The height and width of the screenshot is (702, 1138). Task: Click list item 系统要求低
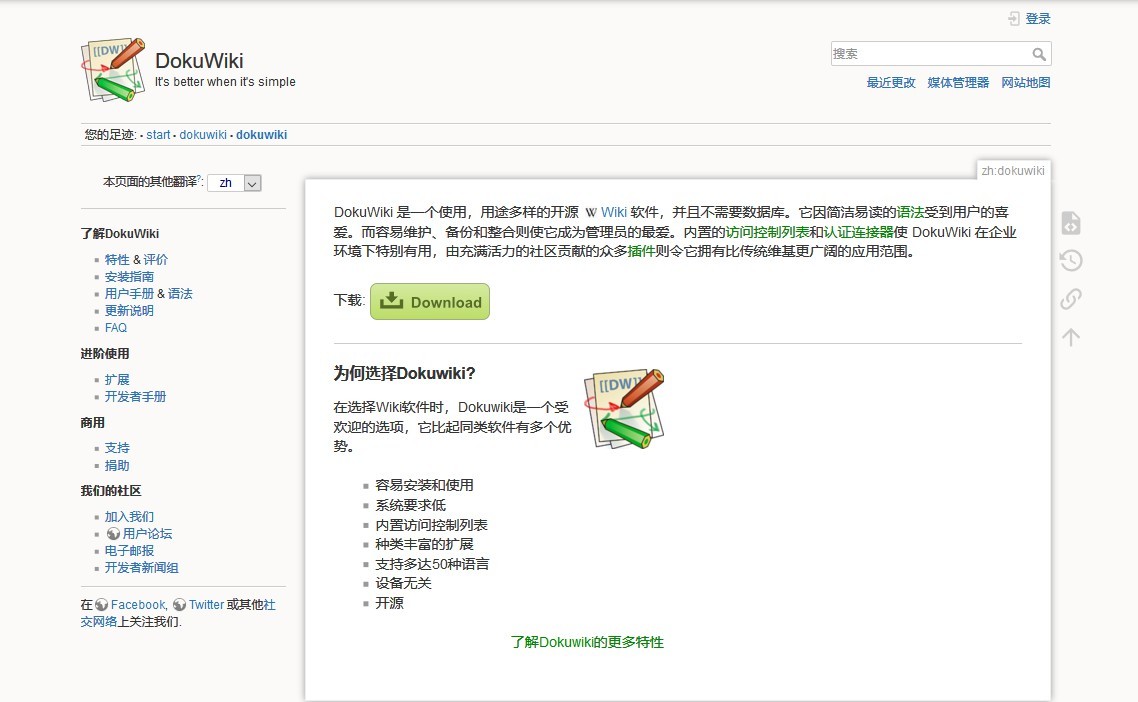tap(410, 505)
